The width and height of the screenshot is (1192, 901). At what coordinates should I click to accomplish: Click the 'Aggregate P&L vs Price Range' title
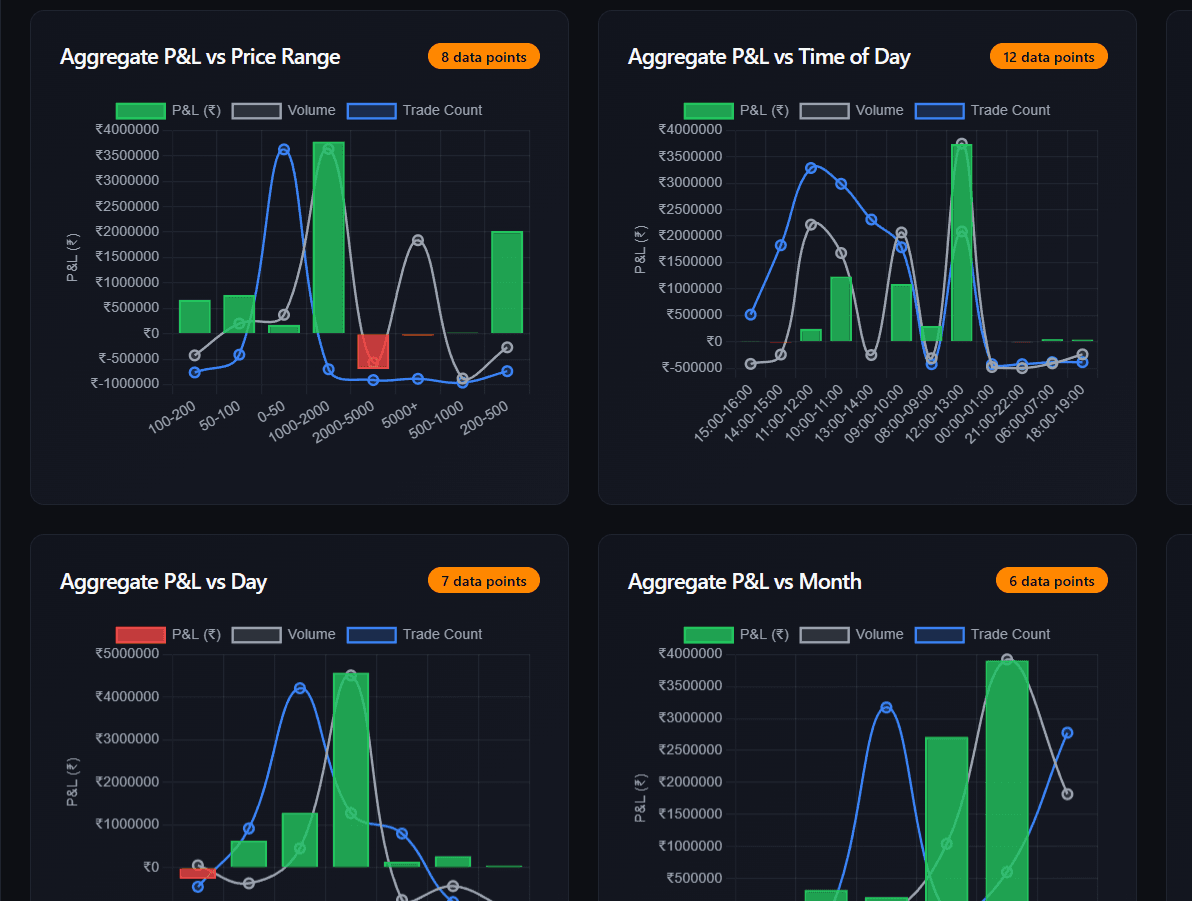coord(200,57)
